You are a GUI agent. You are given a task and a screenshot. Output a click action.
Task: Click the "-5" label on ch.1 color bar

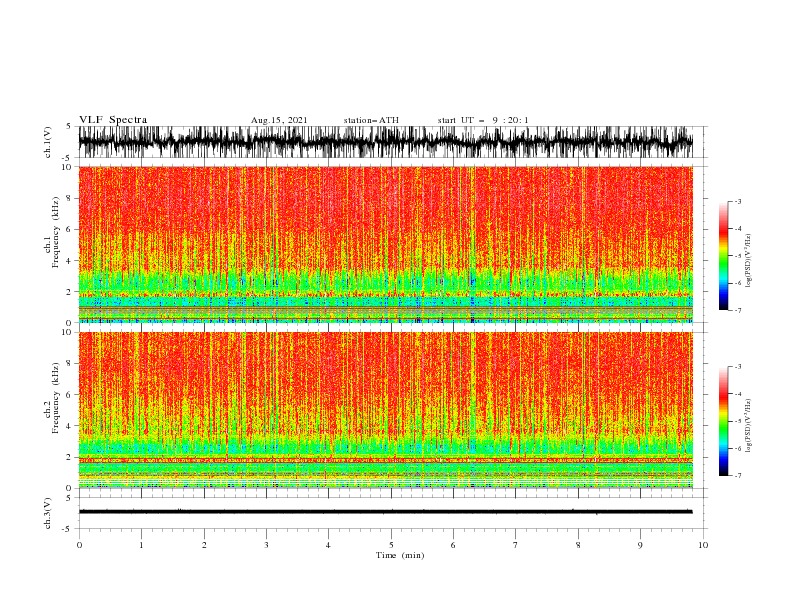click(x=737, y=256)
